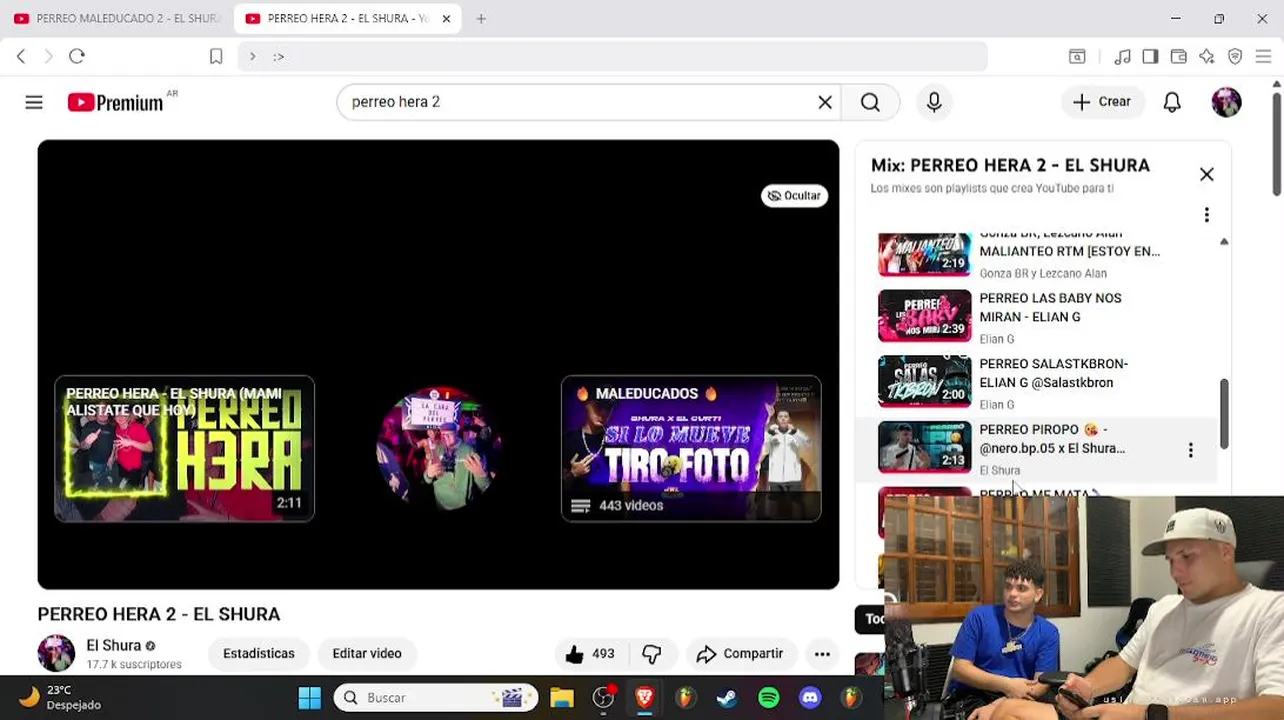Bookmark this page
The height and width of the screenshot is (720, 1284).
[216, 56]
